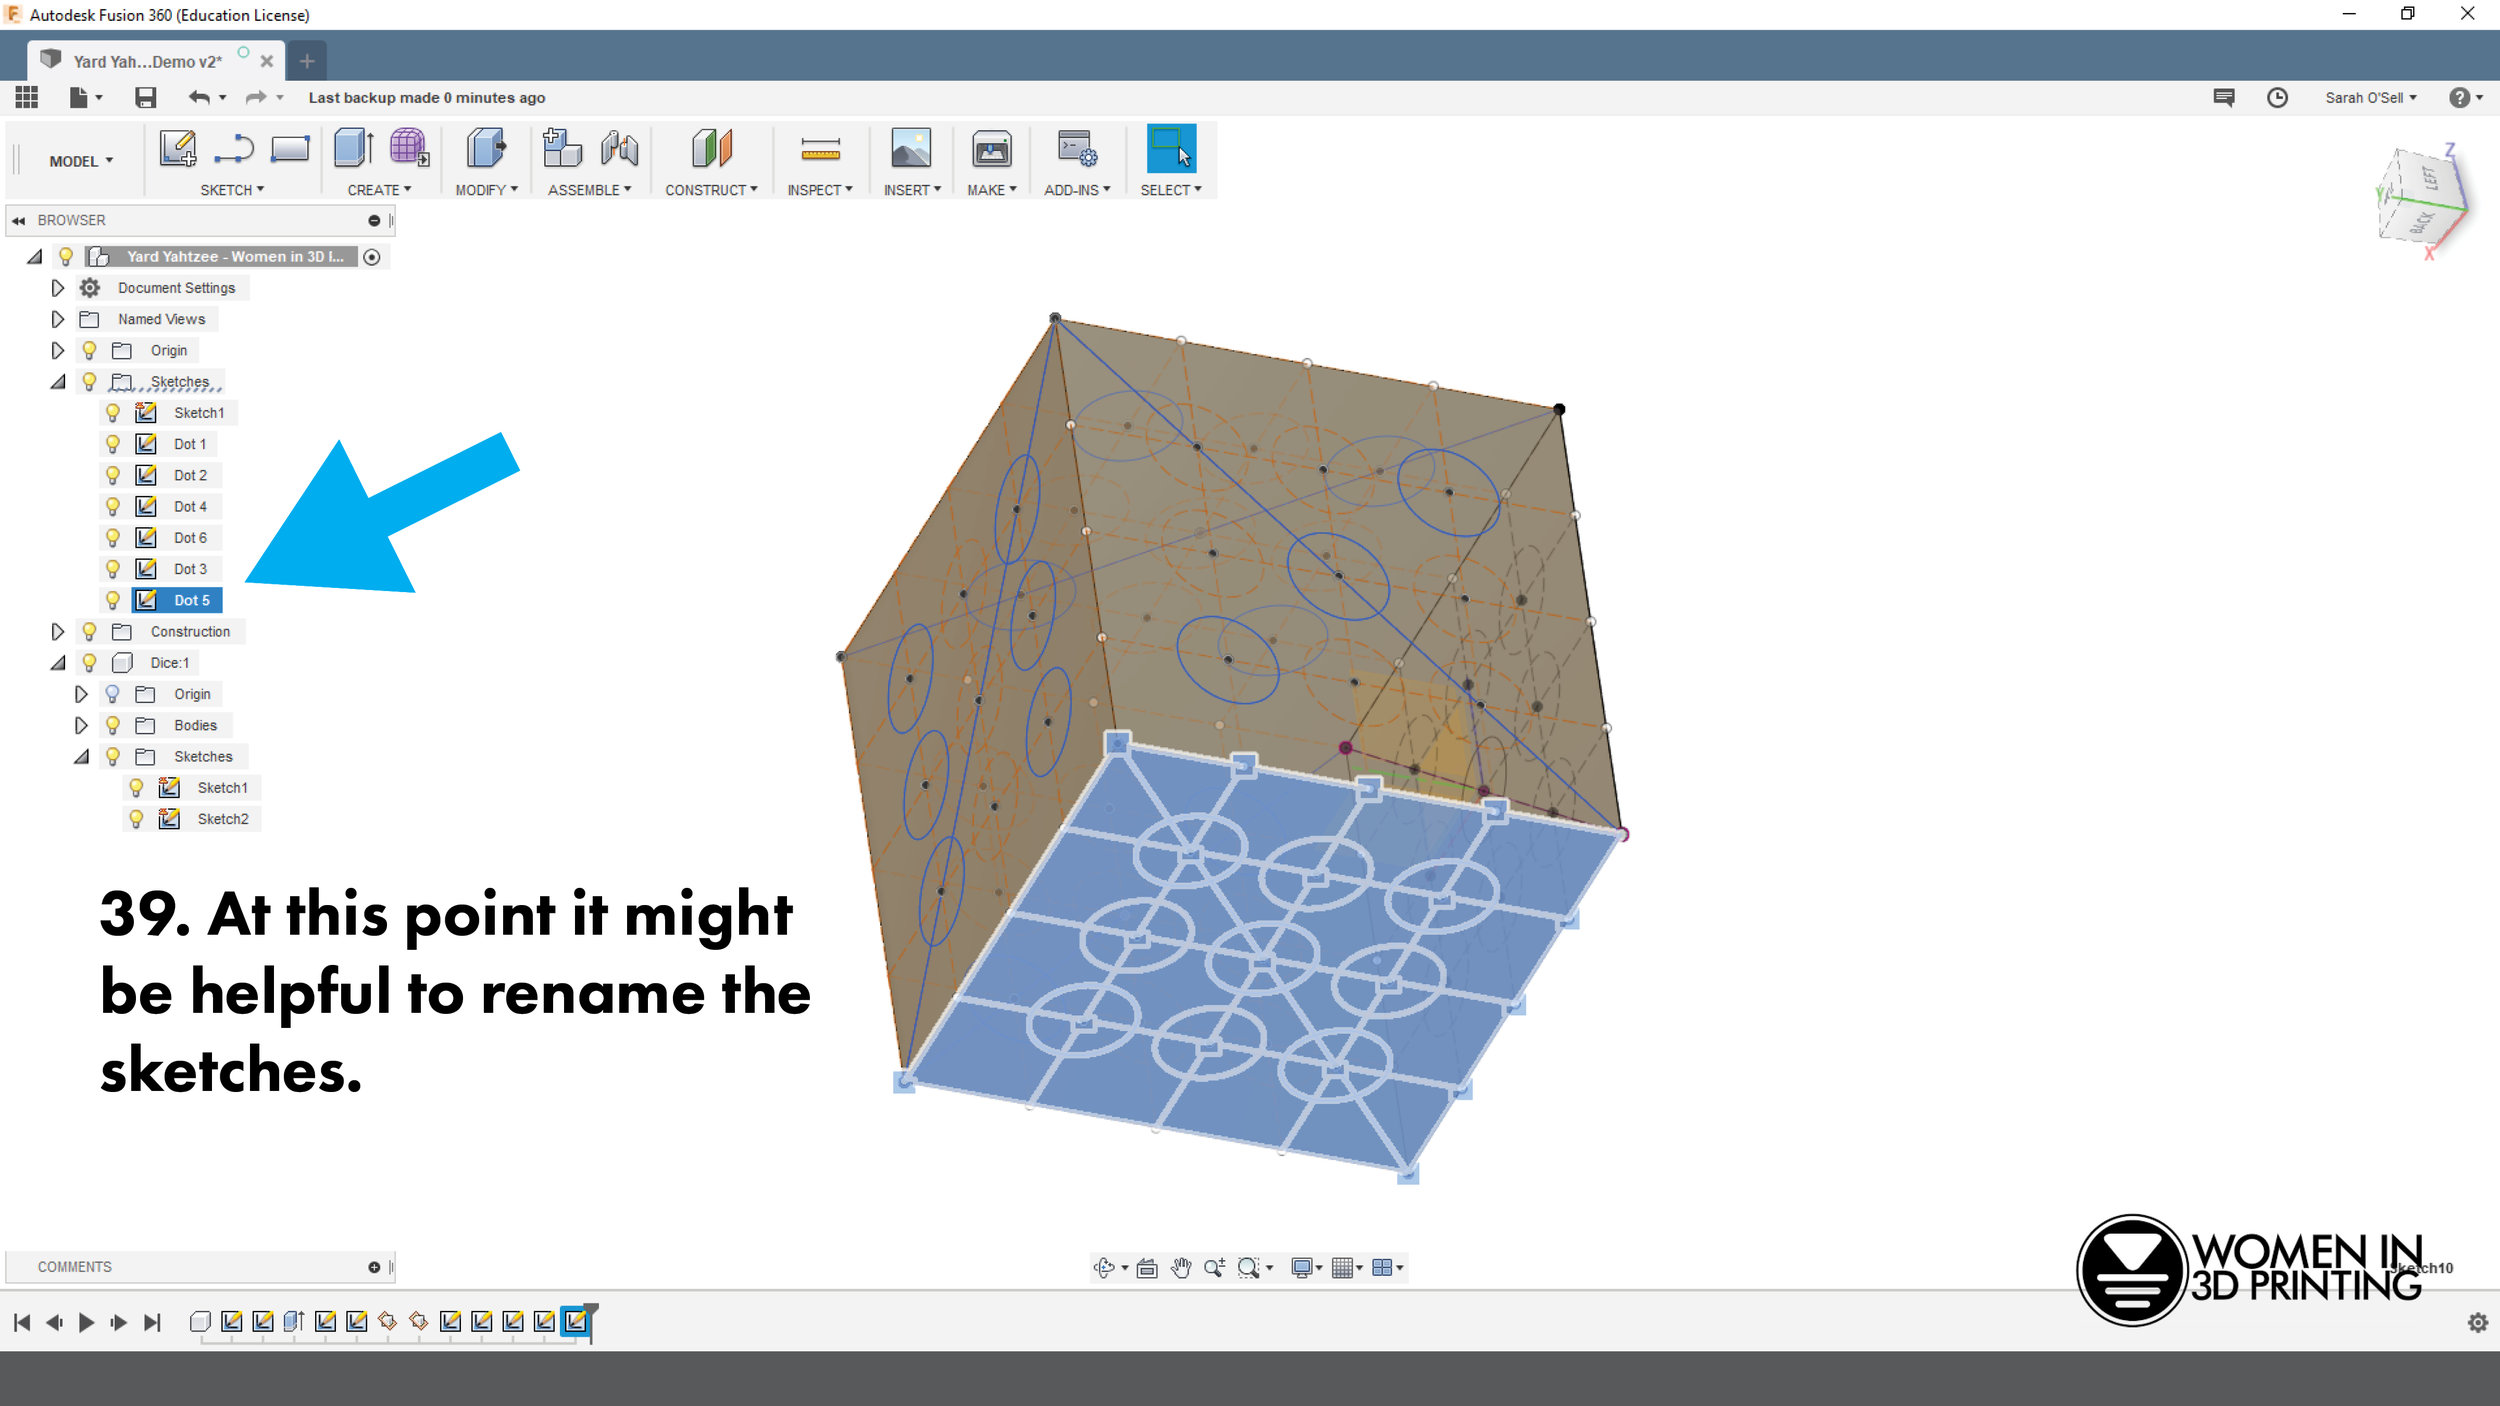Click the Extrude tool icon
The width and height of the screenshot is (2500, 1406).
coord(354,148)
